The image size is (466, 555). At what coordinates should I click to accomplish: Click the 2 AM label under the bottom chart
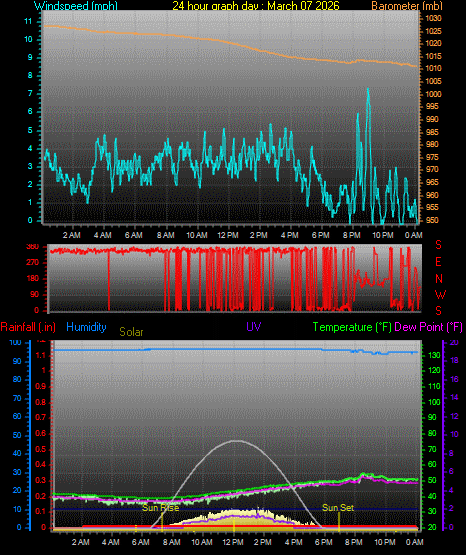pos(81,542)
